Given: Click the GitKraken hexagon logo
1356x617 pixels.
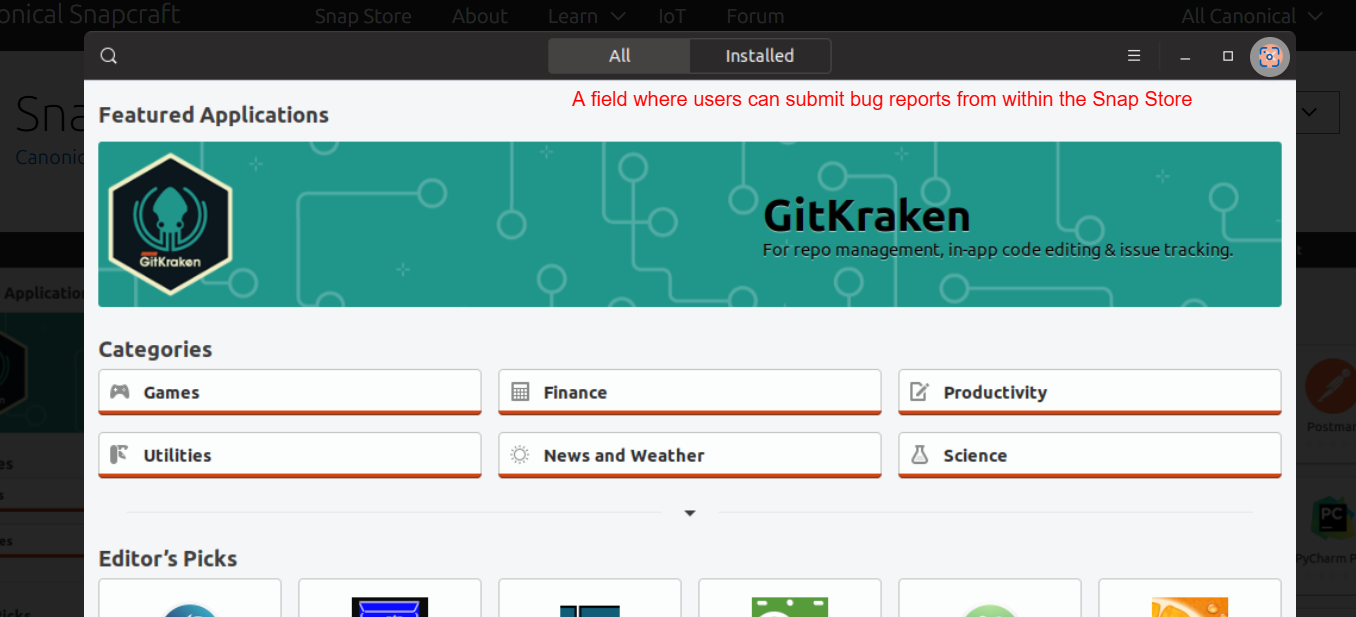Looking at the screenshot, I should point(170,224).
